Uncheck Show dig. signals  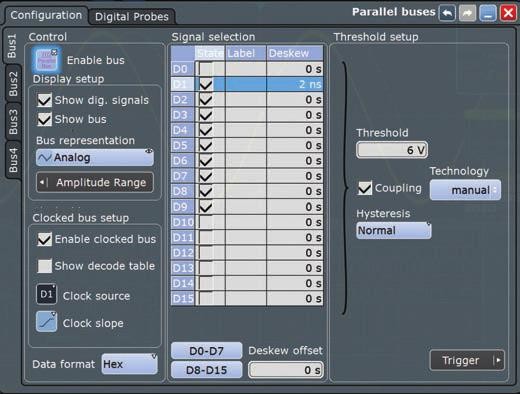pos(44,100)
